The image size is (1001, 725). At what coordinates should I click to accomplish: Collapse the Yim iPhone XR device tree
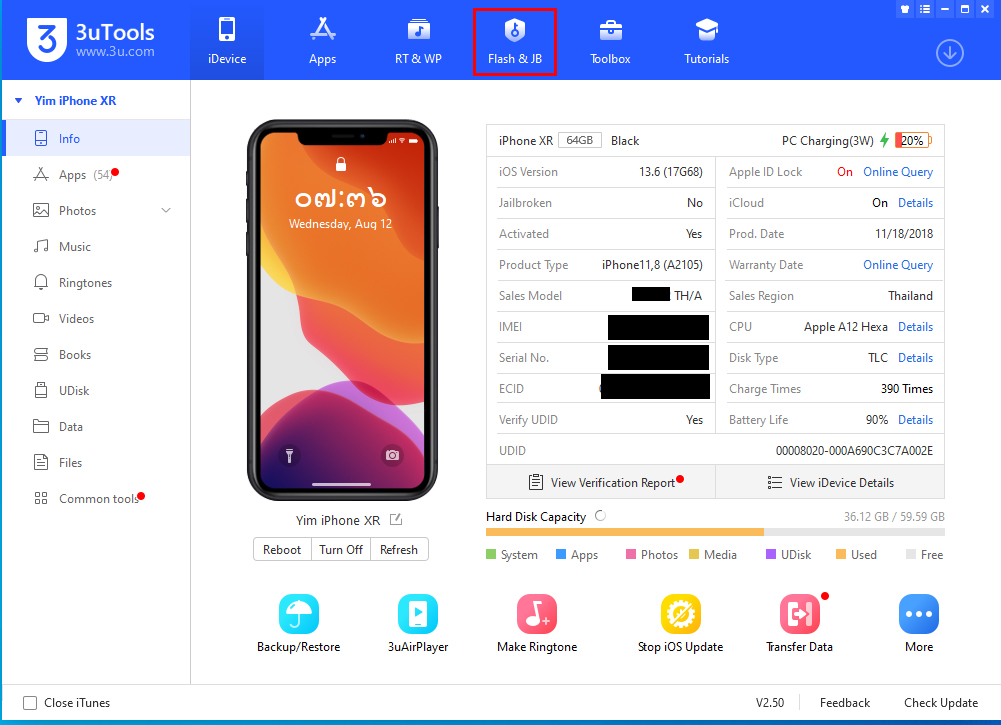pyautogui.click(x=18, y=101)
